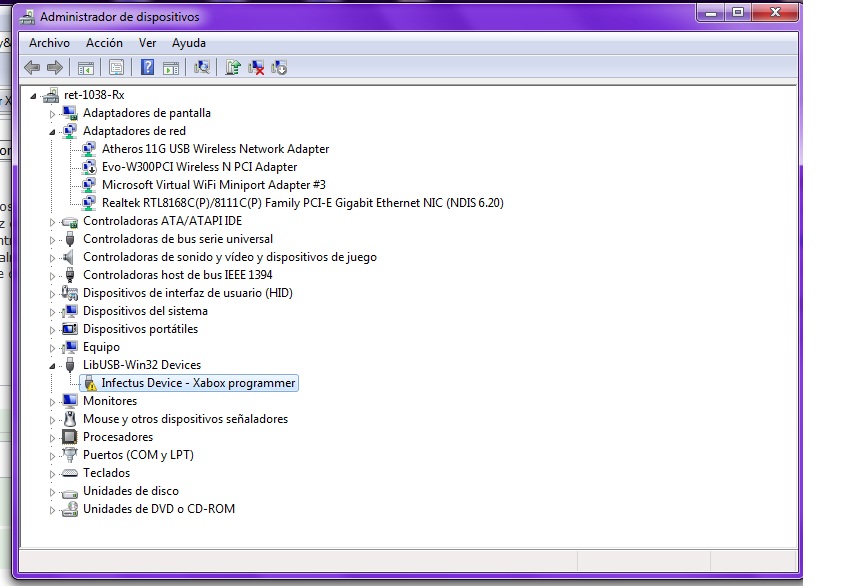Open the Archivo menu

pos(50,43)
